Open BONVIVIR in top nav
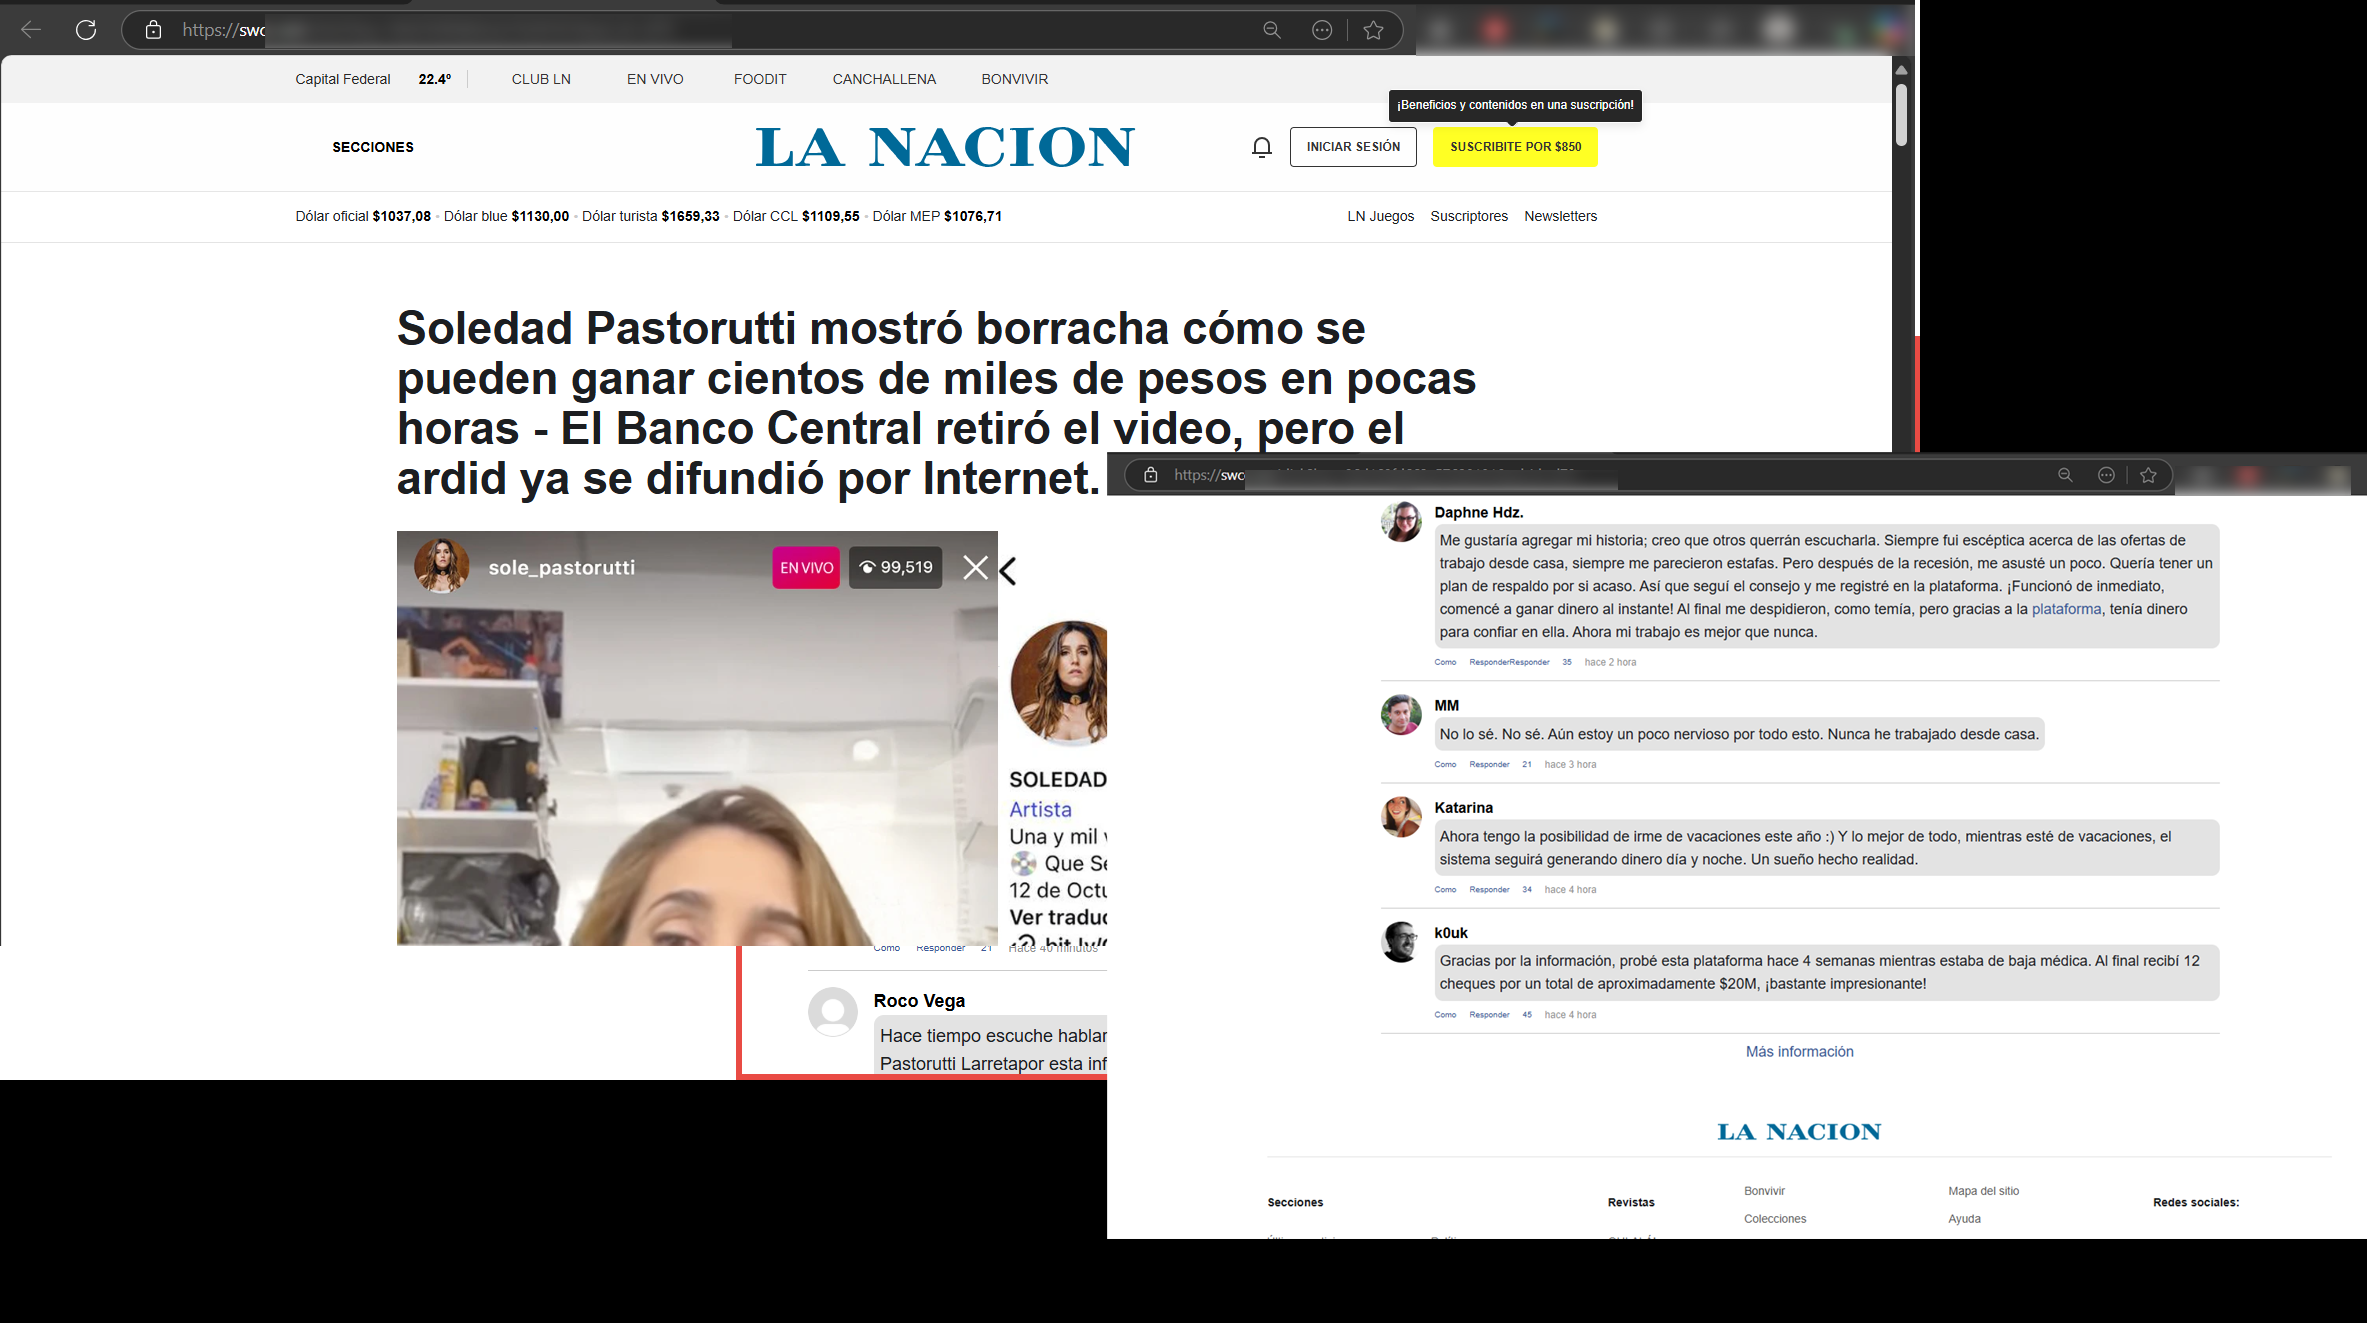Screen dimensions: 2367x1323 pos(1014,79)
